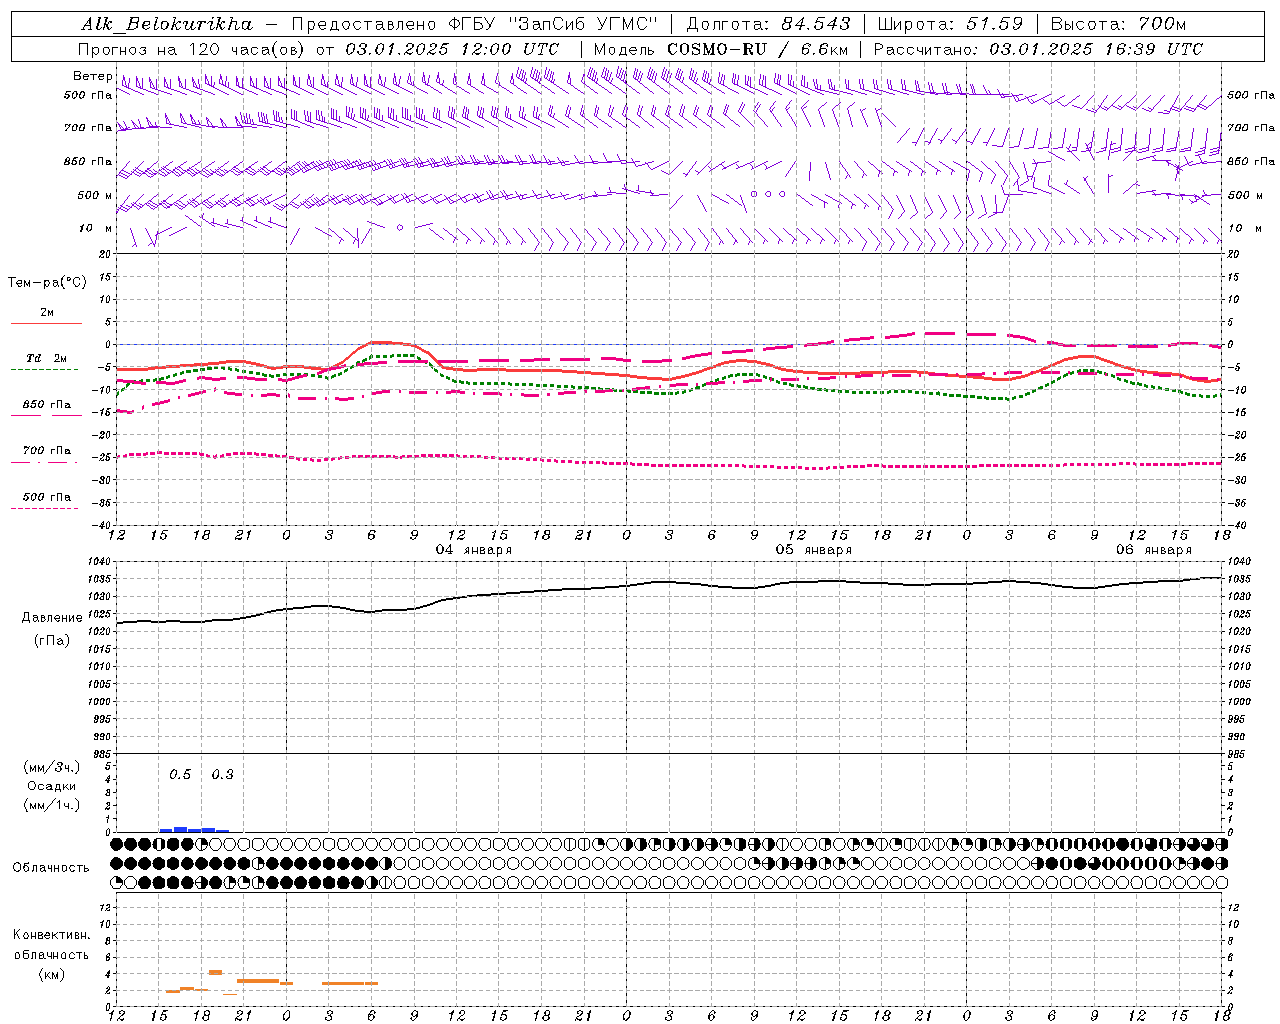Click the 0.5 precipitation amount value

pos(180,775)
